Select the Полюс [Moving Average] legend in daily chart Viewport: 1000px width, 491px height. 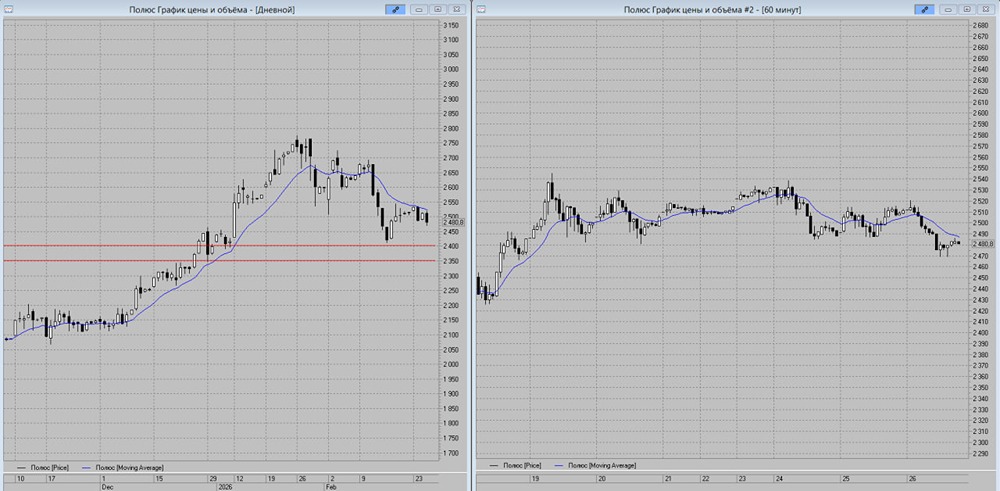[124, 467]
